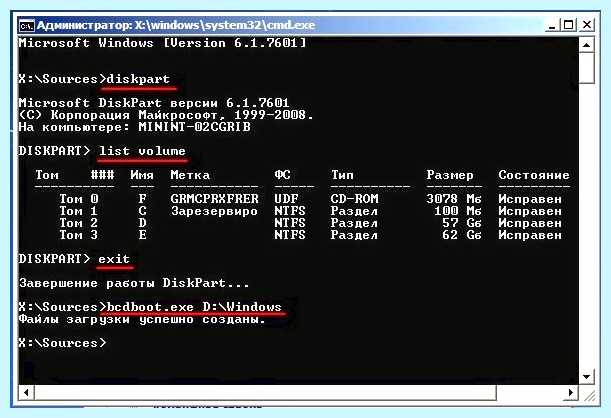Screen dimensions: 611x418
Task: Click the horizontal scrollbar left arrow
Action: tap(26, 392)
